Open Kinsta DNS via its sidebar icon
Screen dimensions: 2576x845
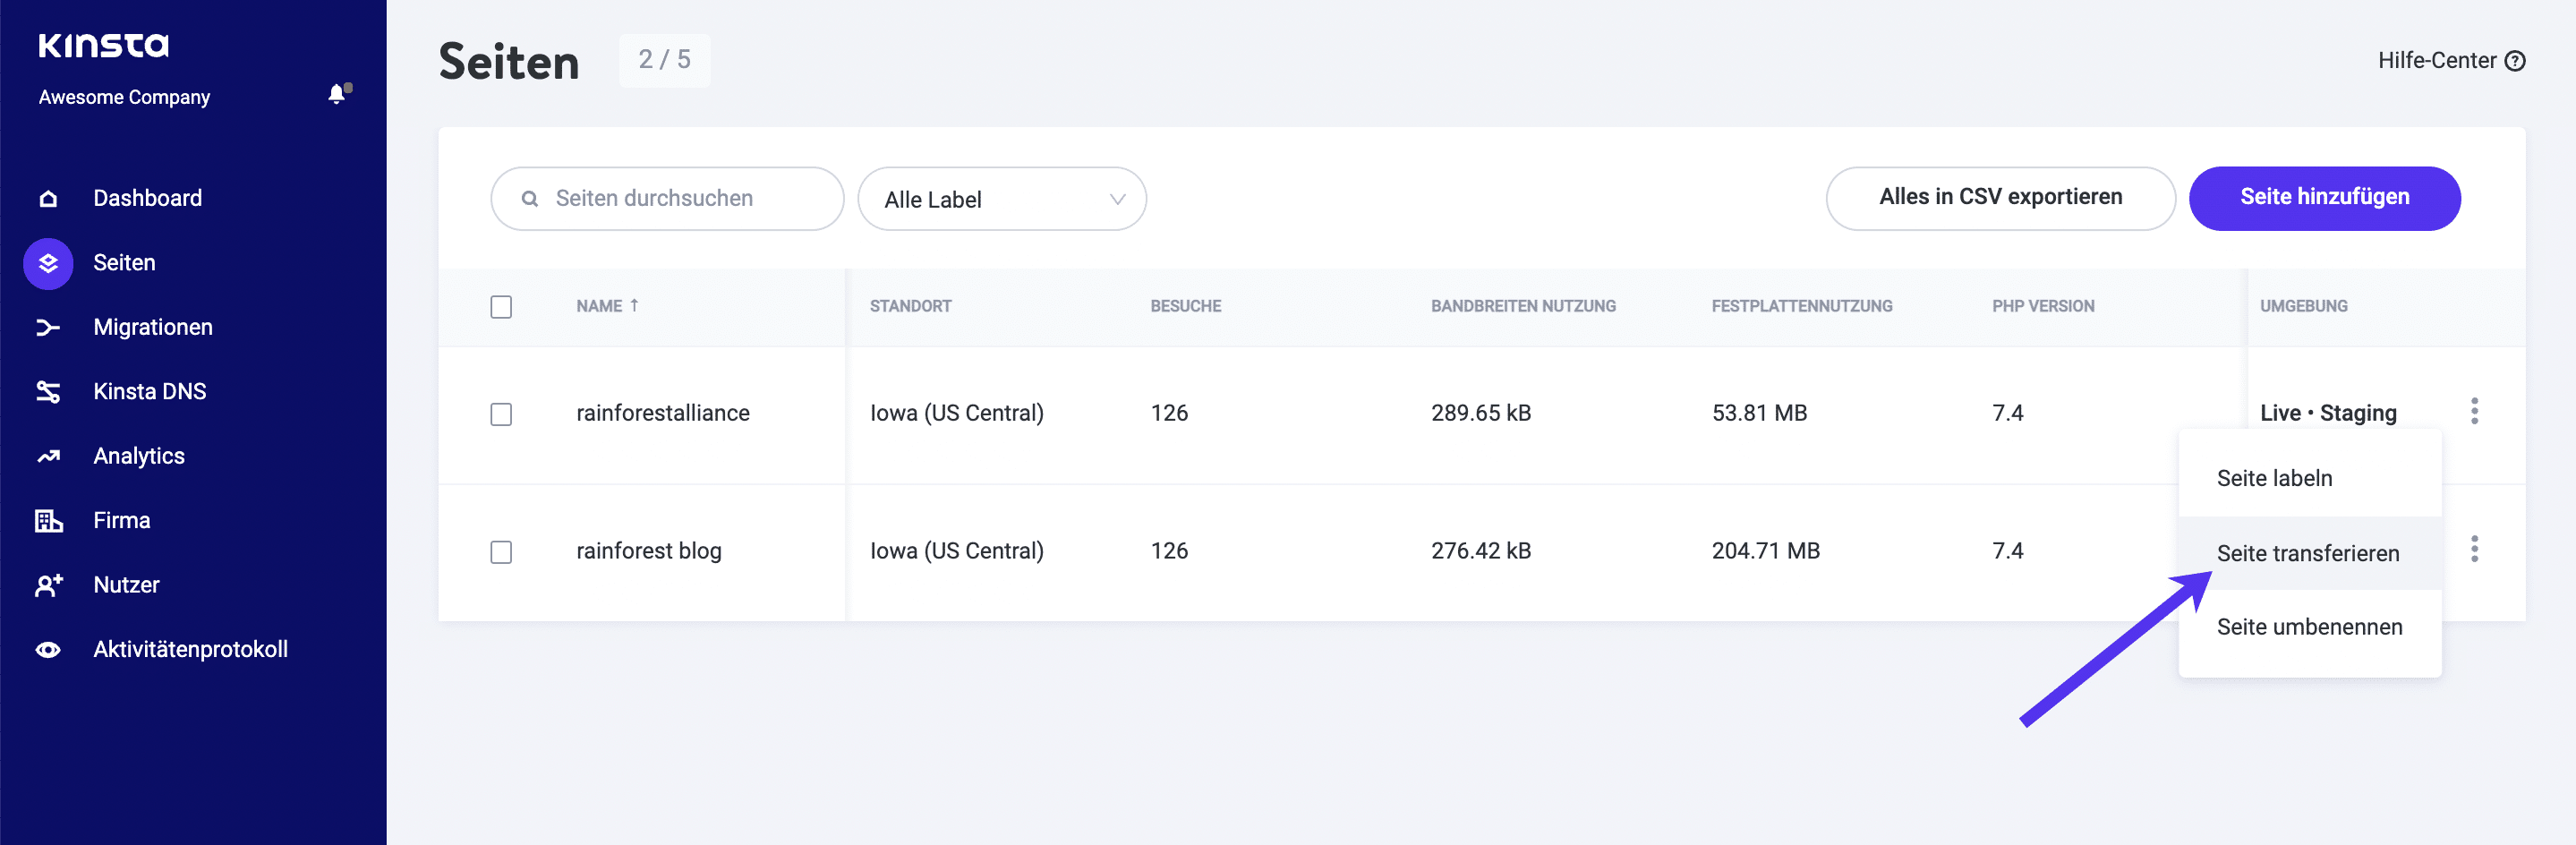[48, 392]
